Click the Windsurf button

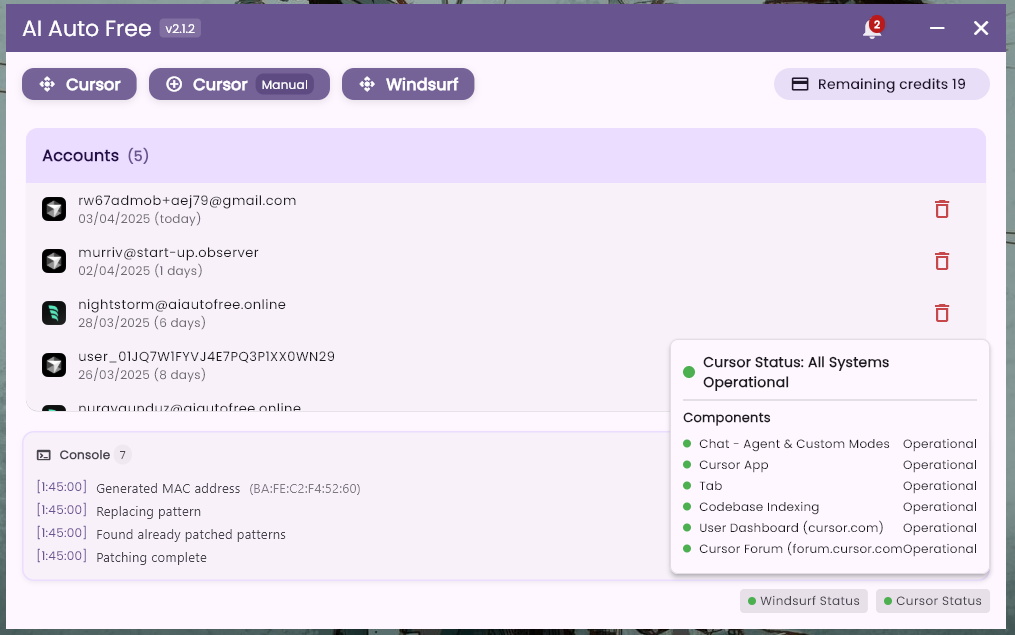point(408,84)
